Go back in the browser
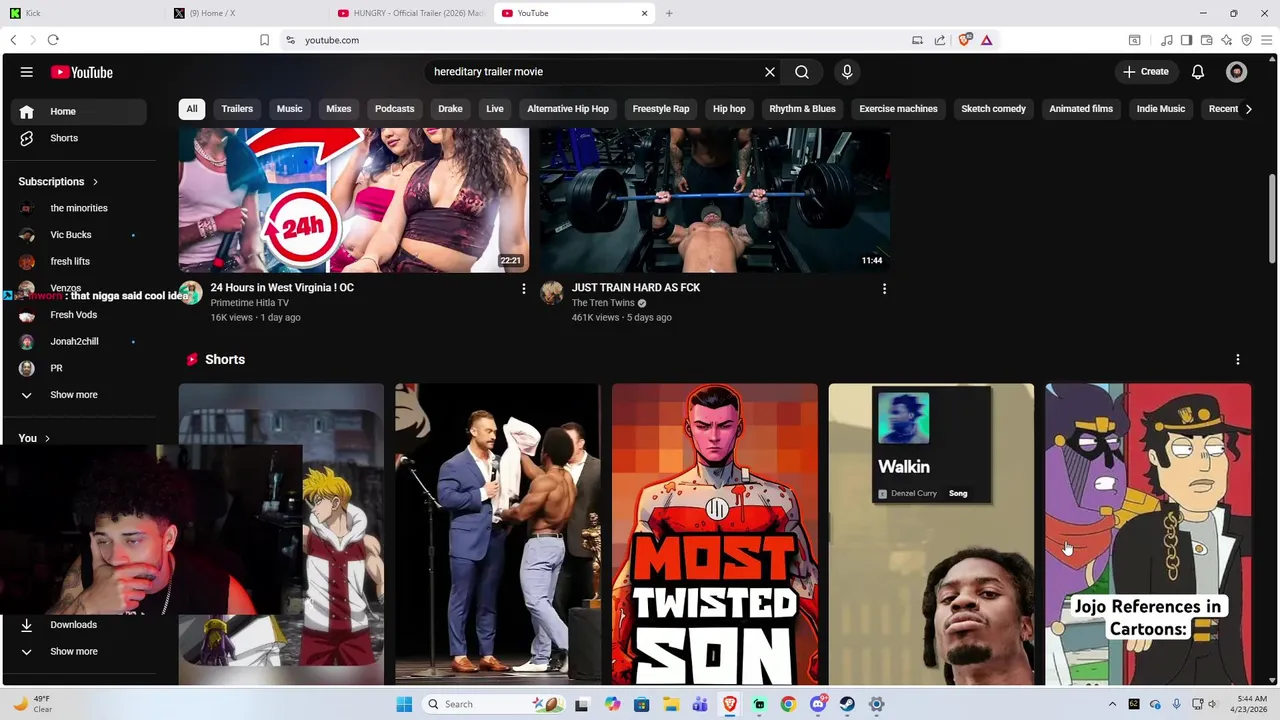1280x720 pixels. pos(13,40)
